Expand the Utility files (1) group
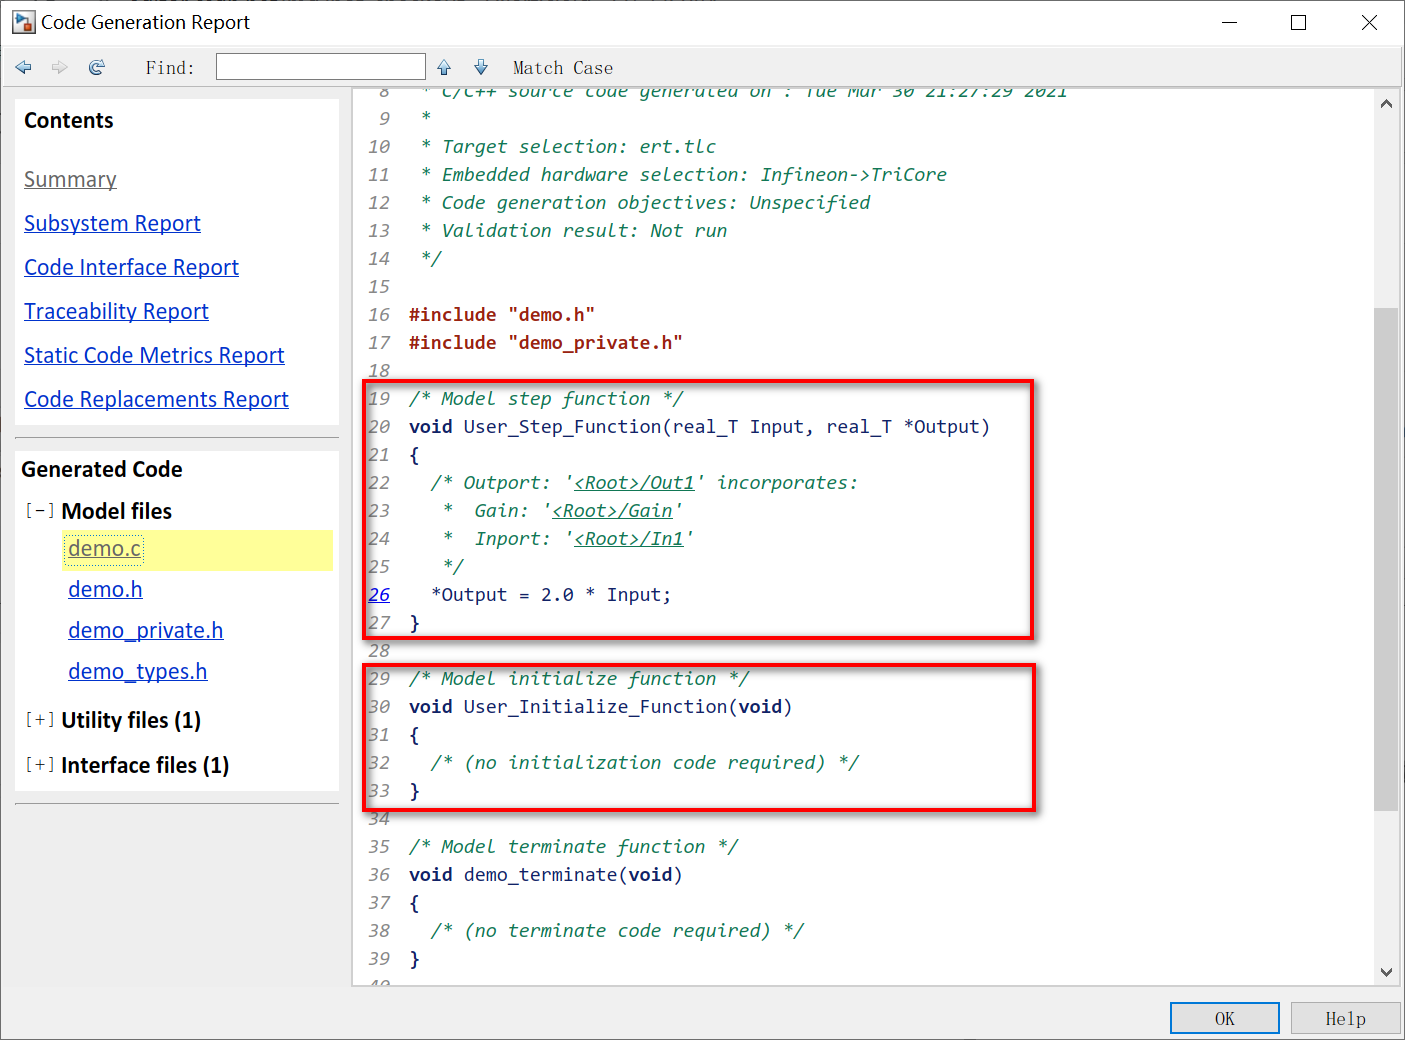 click(40, 720)
